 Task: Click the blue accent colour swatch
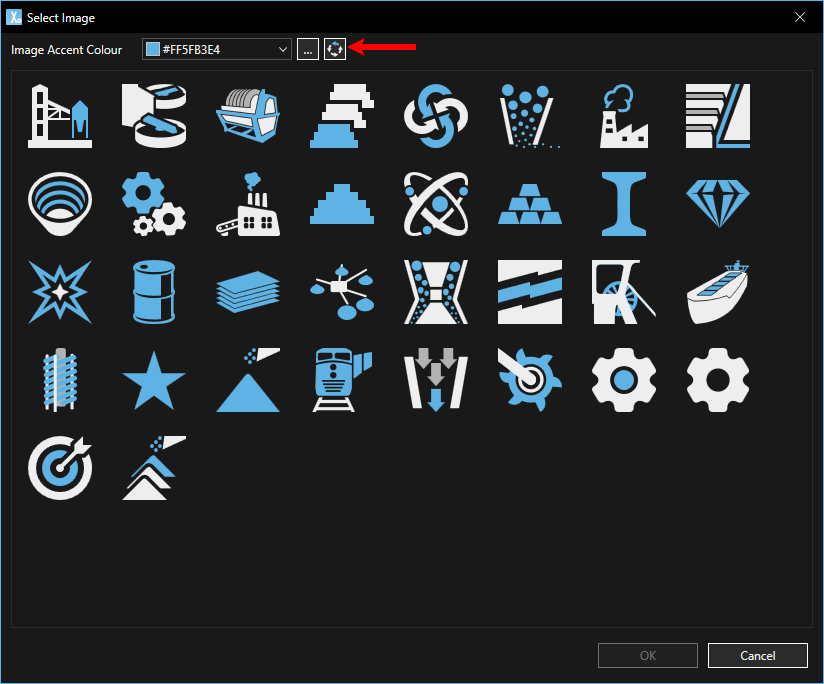tap(152, 49)
